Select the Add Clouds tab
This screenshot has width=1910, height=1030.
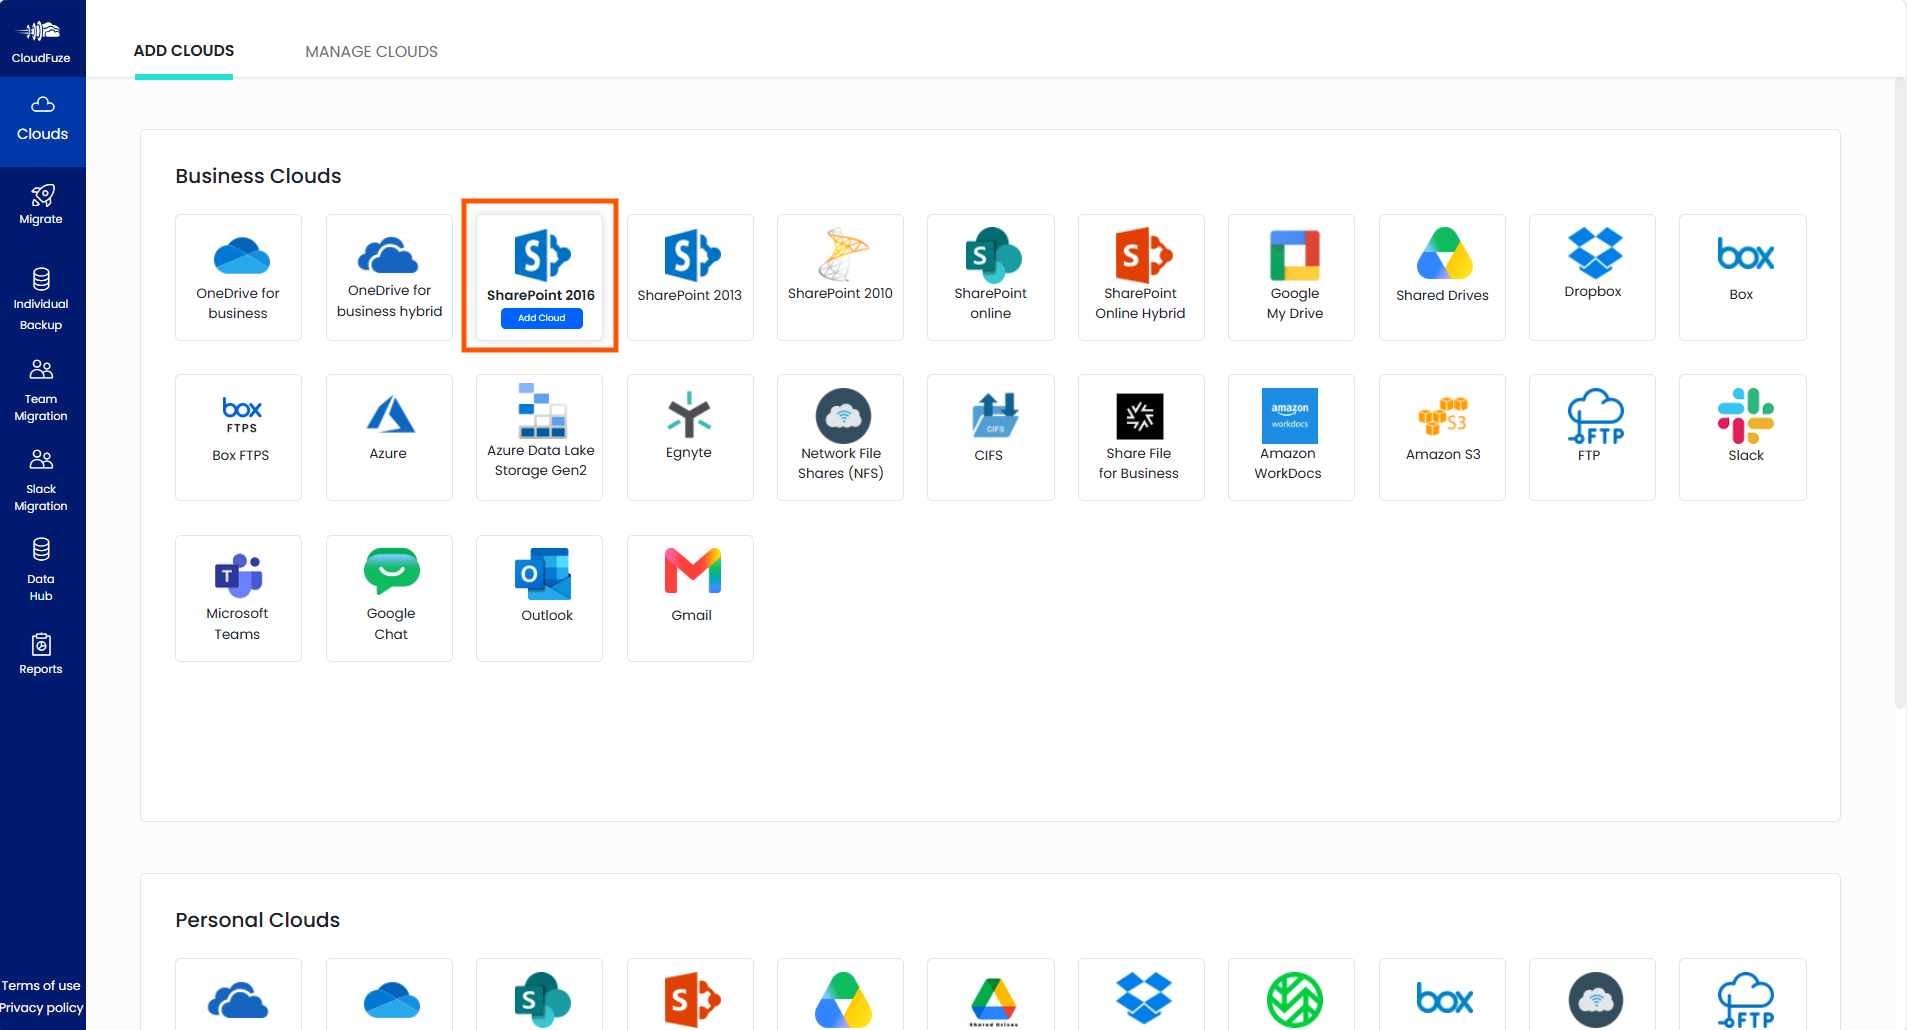tap(184, 51)
